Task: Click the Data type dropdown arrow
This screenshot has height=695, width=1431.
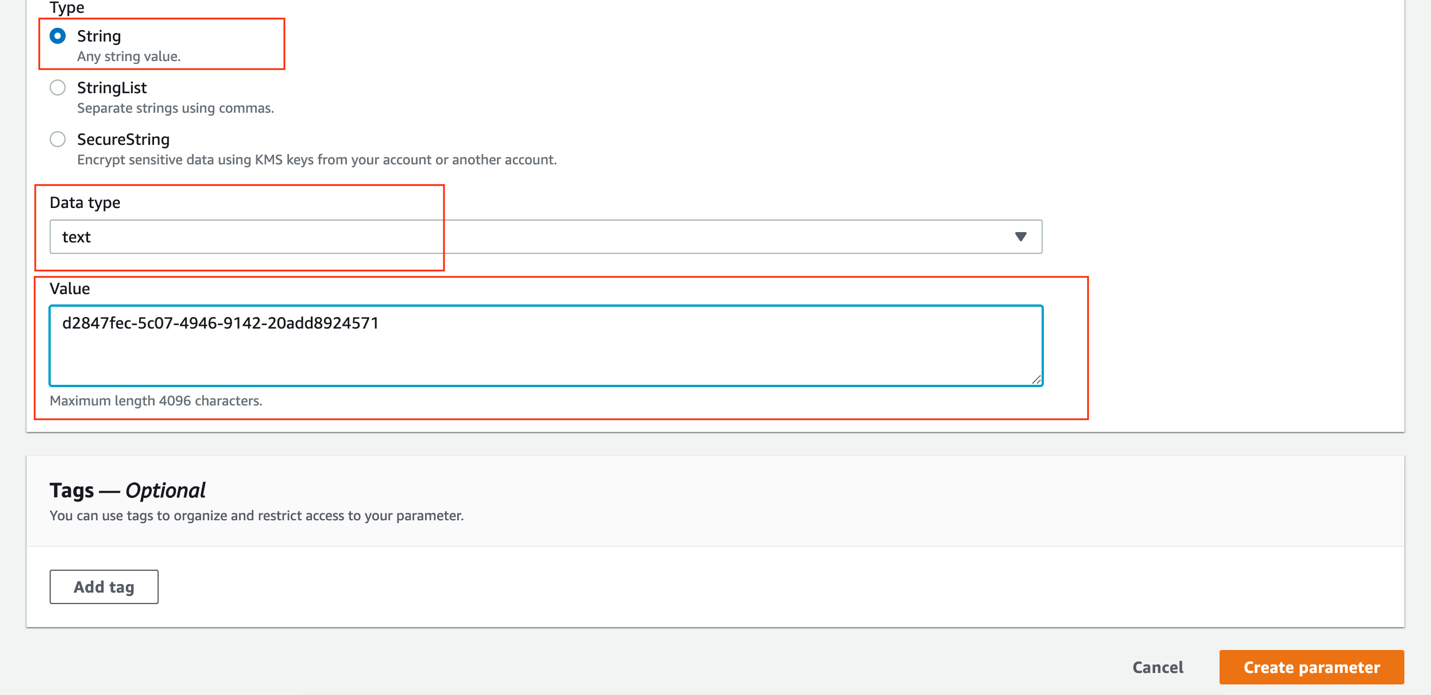Action: click(x=1020, y=237)
